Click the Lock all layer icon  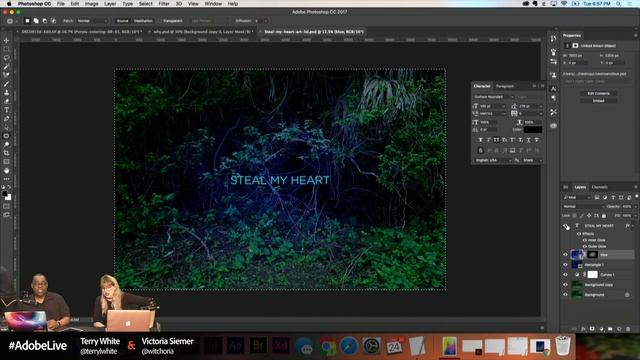coord(604,216)
